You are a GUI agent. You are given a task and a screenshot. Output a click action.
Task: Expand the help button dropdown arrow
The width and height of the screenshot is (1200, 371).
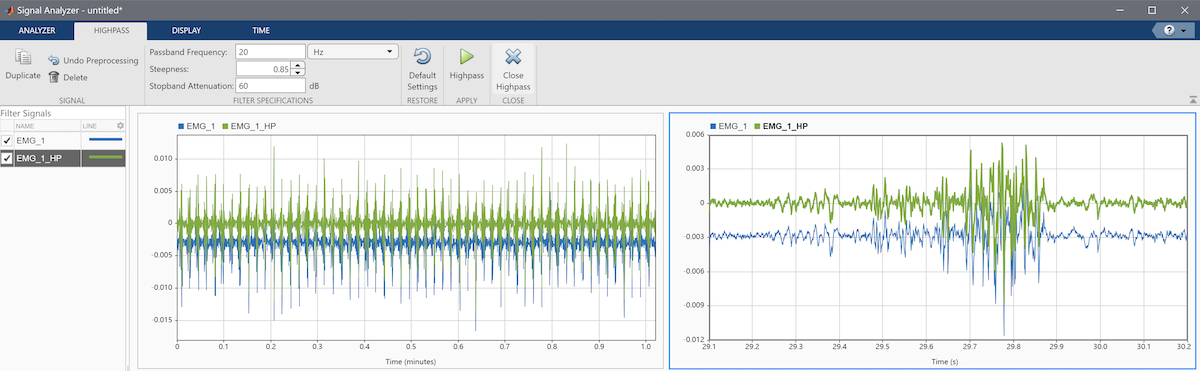[1183, 31]
